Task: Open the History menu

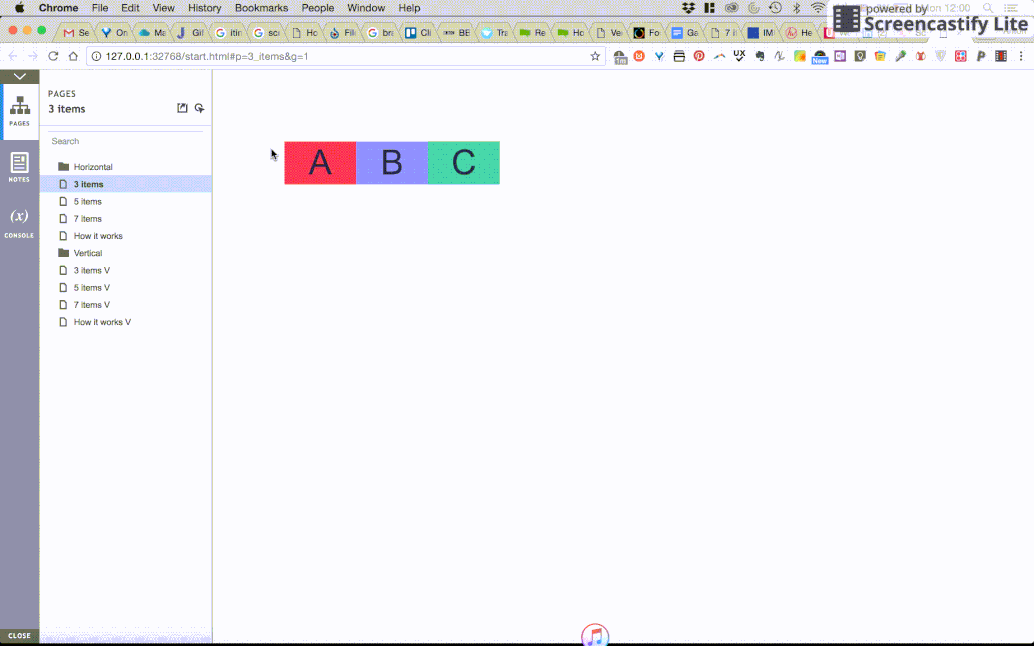Action: click(x=204, y=7)
